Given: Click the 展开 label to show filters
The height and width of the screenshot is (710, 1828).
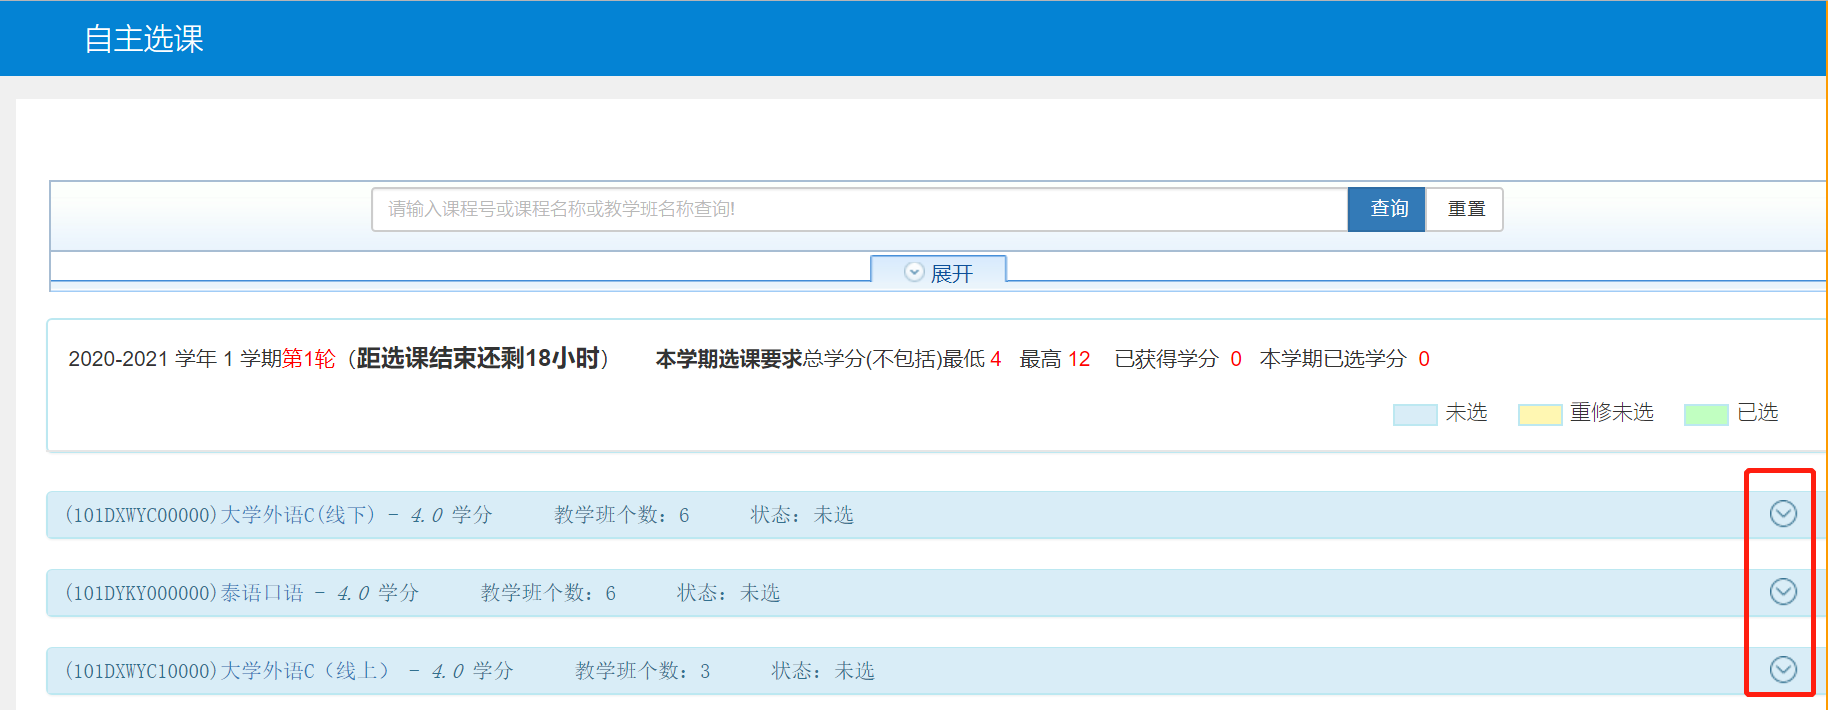Looking at the screenshot, I should pyautogui.click(x=951, y=274).
